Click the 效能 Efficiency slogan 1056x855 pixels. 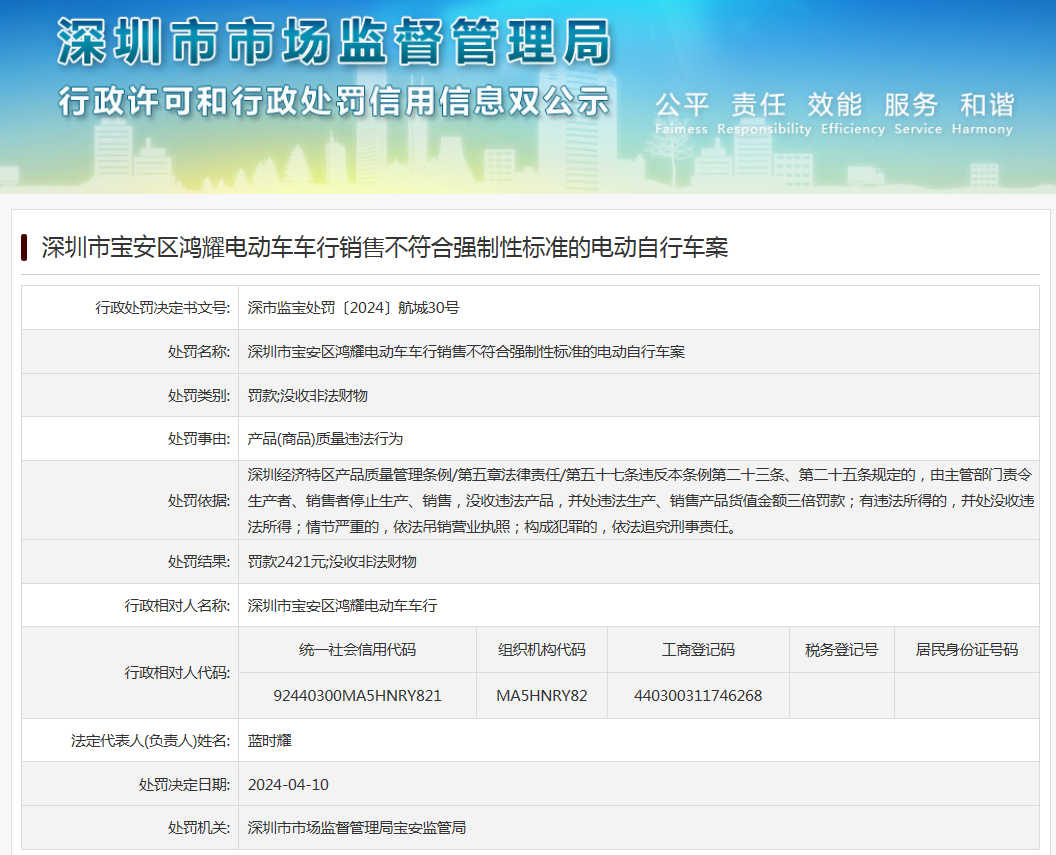point(852,113)
